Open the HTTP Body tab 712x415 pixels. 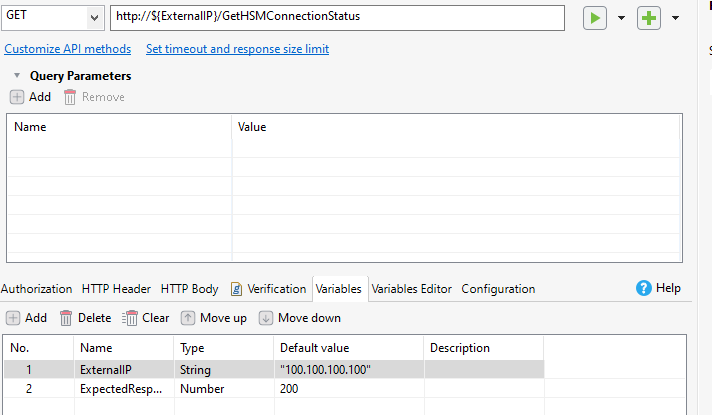coord(189,289)
